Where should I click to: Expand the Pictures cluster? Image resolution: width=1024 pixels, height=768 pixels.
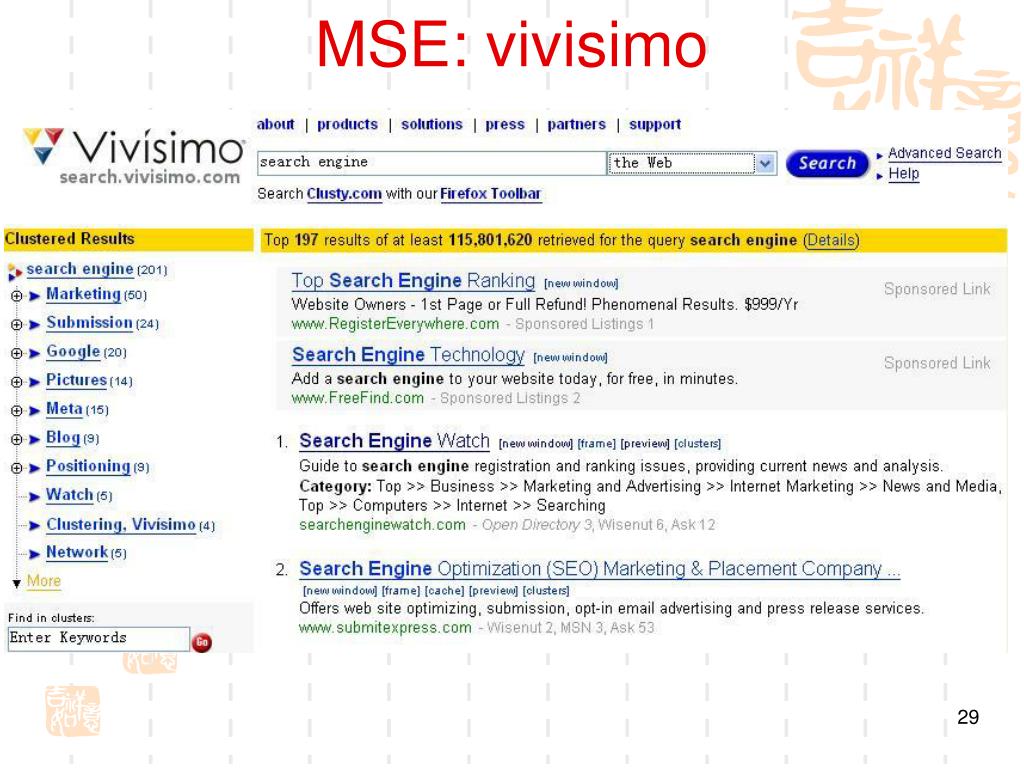pyautogui.click(x=17, y=382)
